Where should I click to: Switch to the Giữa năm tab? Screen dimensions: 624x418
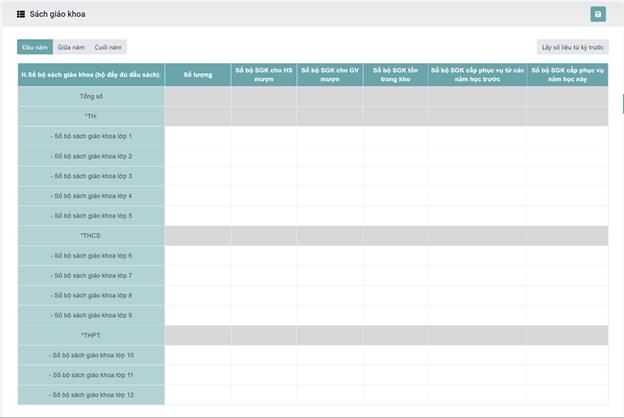point(71,47)
